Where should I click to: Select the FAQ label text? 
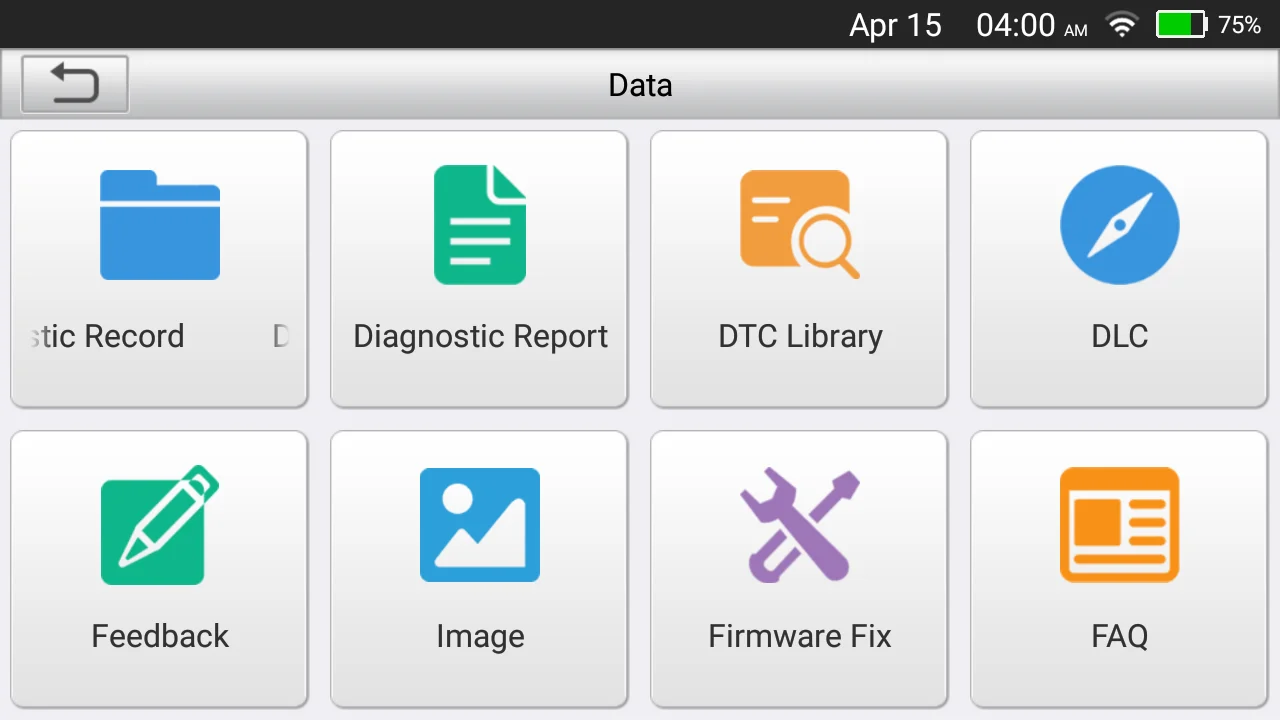[x=1119, y=636]
